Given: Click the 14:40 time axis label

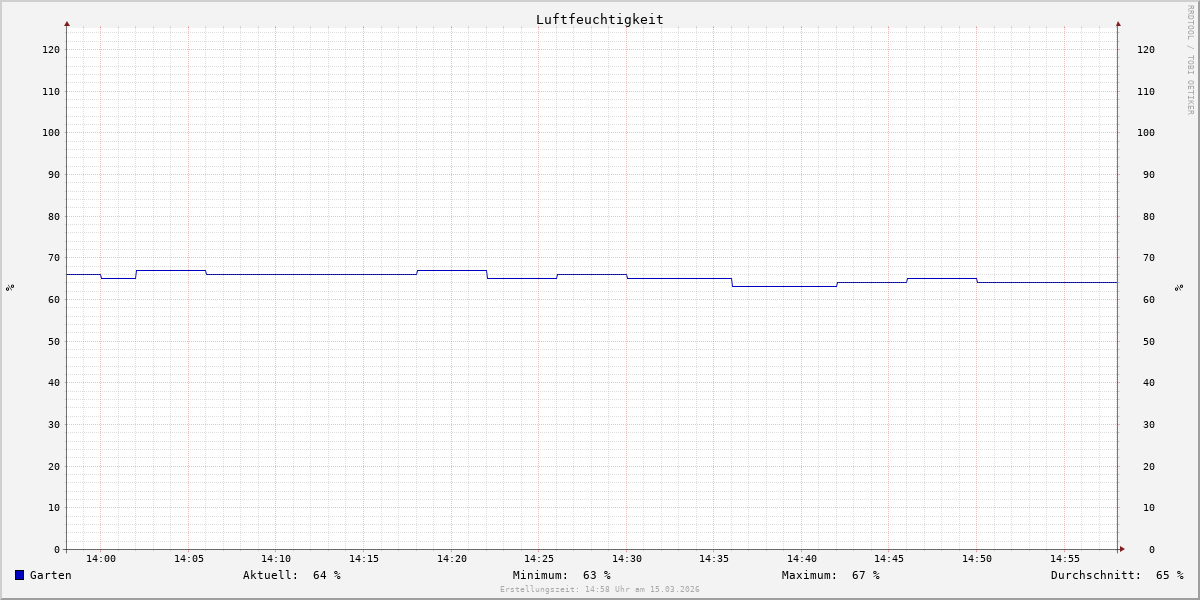Looking at the screenshot, I should [802, 559].
